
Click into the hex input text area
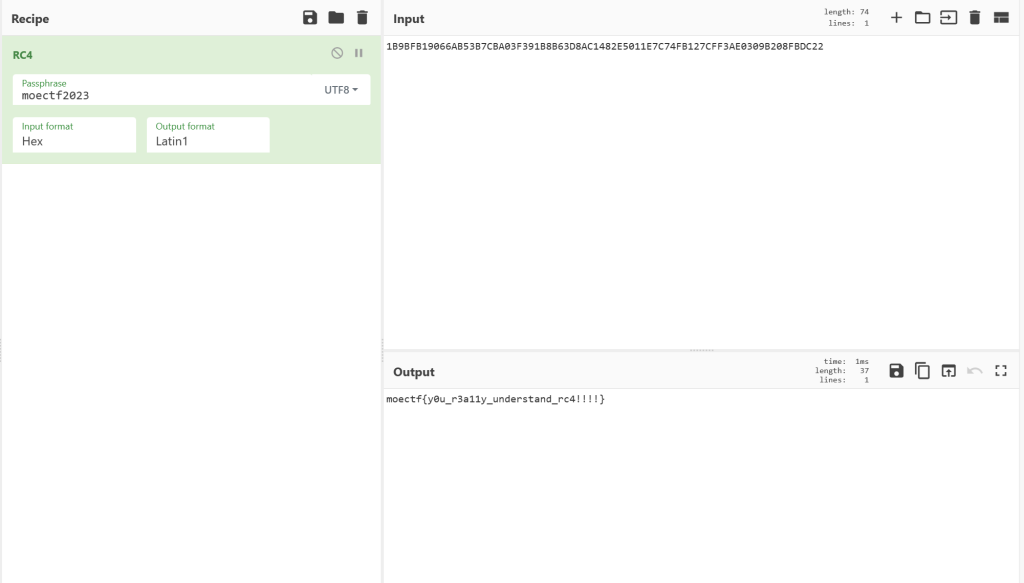700,180
